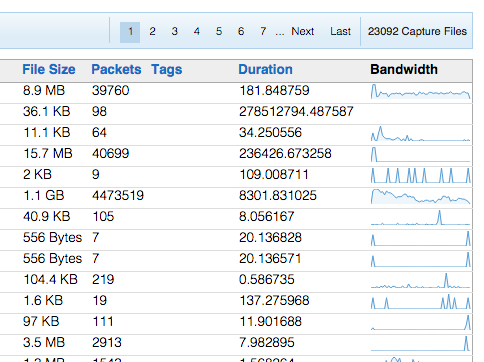Open bandwidth sparkline for 1.6 KB capture
This screenshot has height=362, width=484.
[420, 301]
